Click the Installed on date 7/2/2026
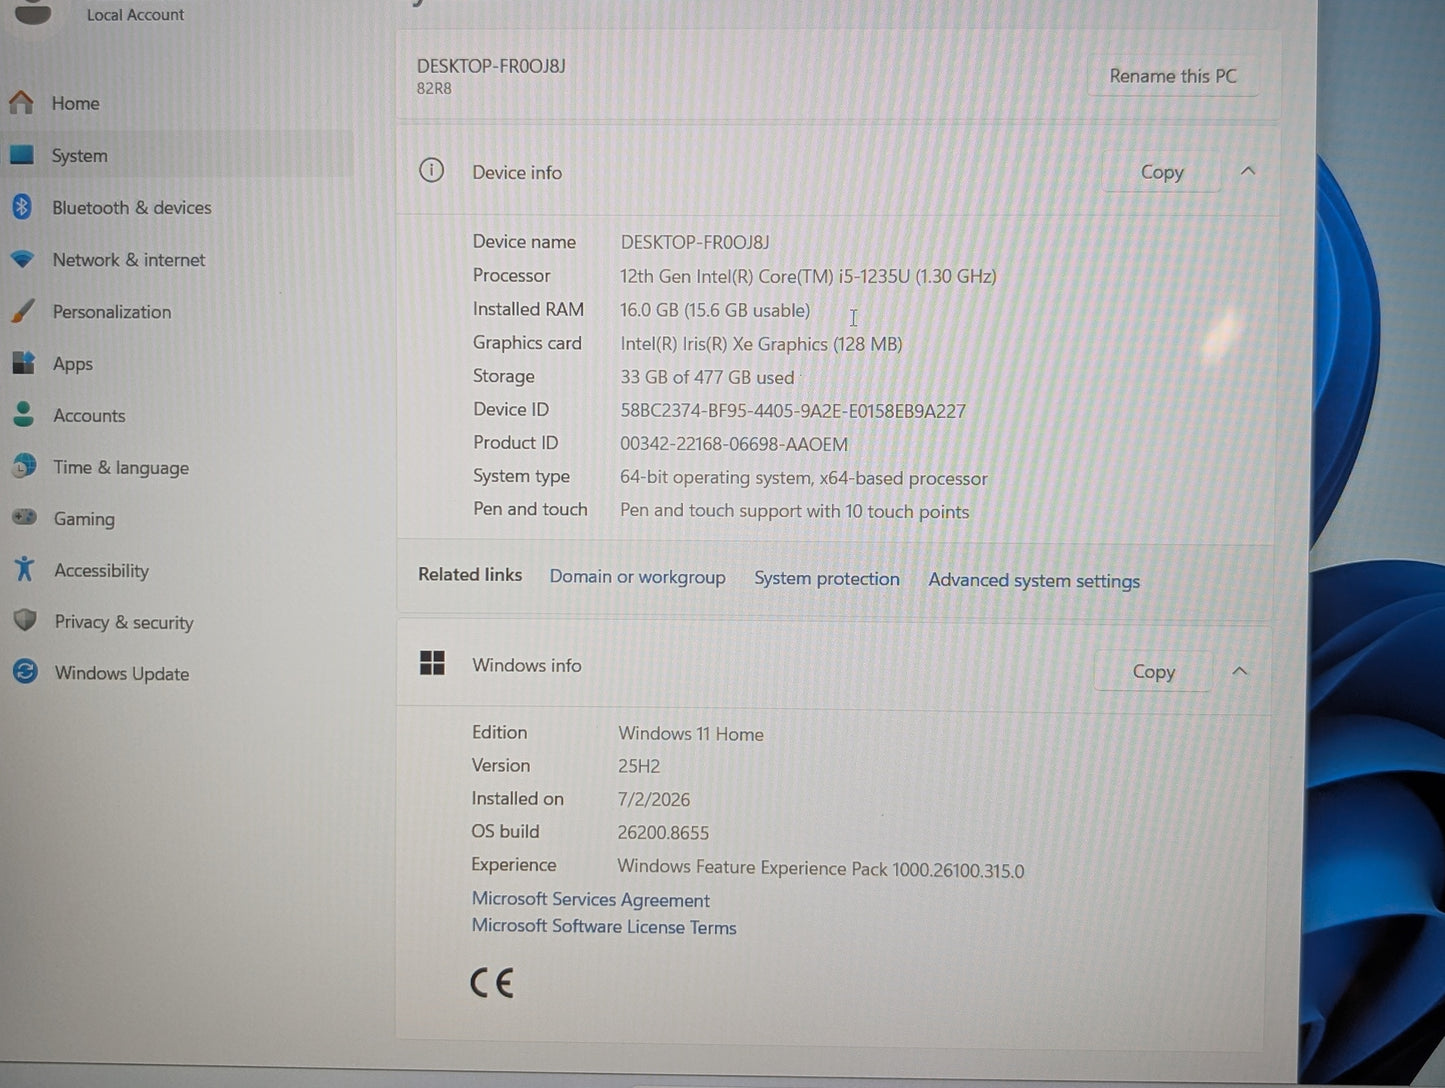 pos(654,800)
